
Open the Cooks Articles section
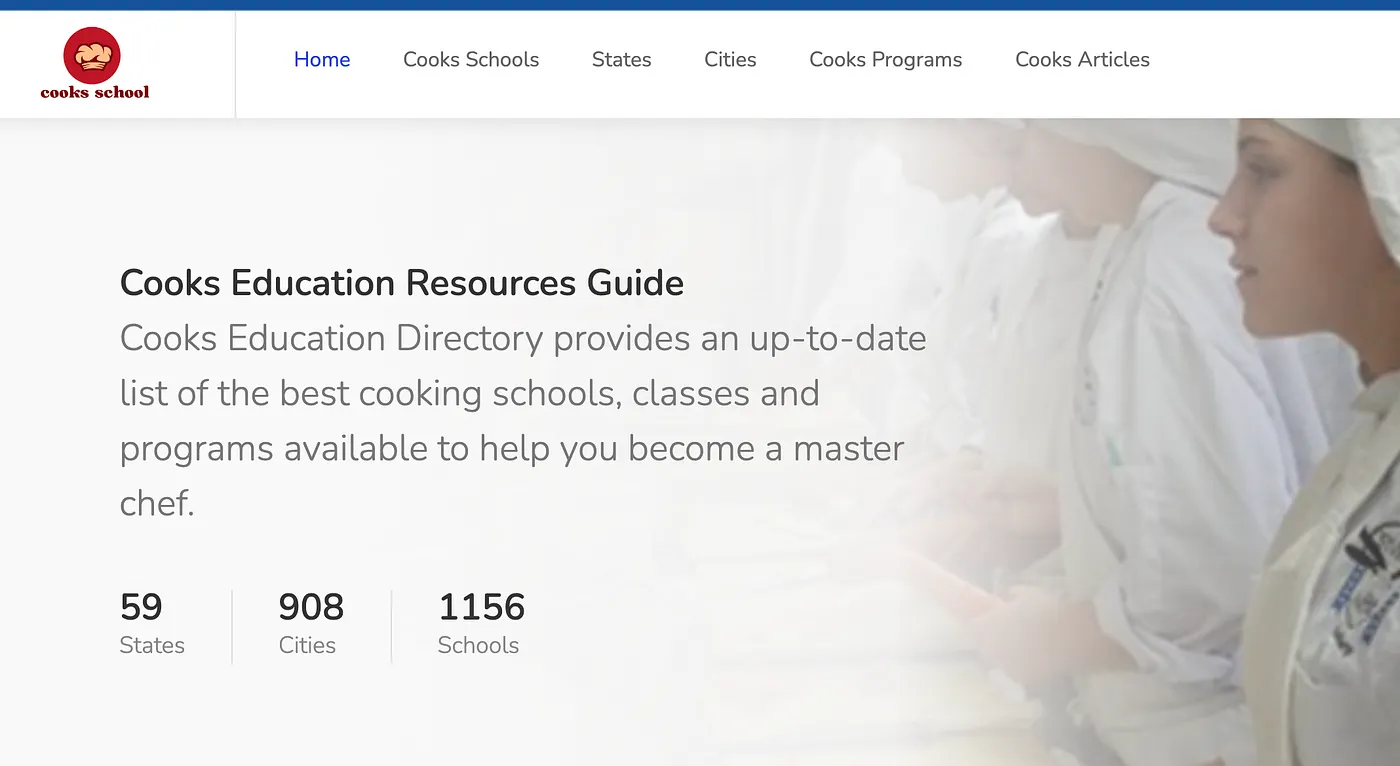coord(1082,60)
